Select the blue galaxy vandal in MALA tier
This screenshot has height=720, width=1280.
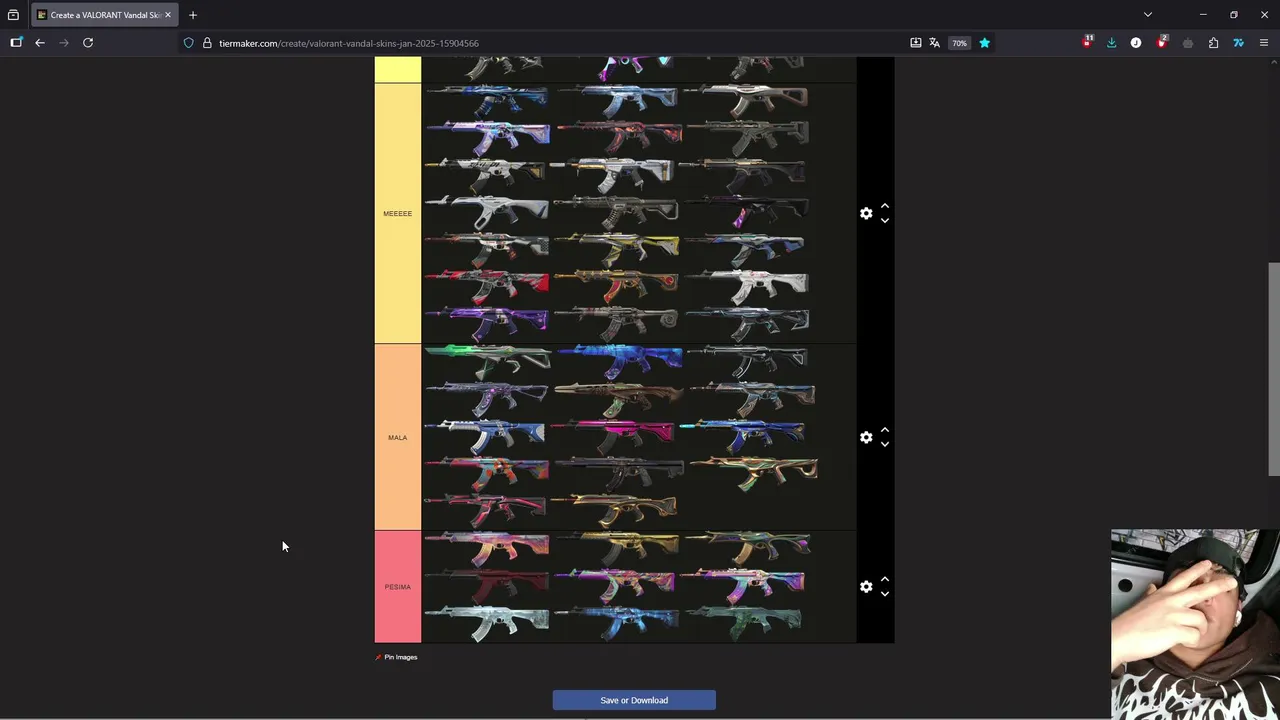tap(619, 361)
